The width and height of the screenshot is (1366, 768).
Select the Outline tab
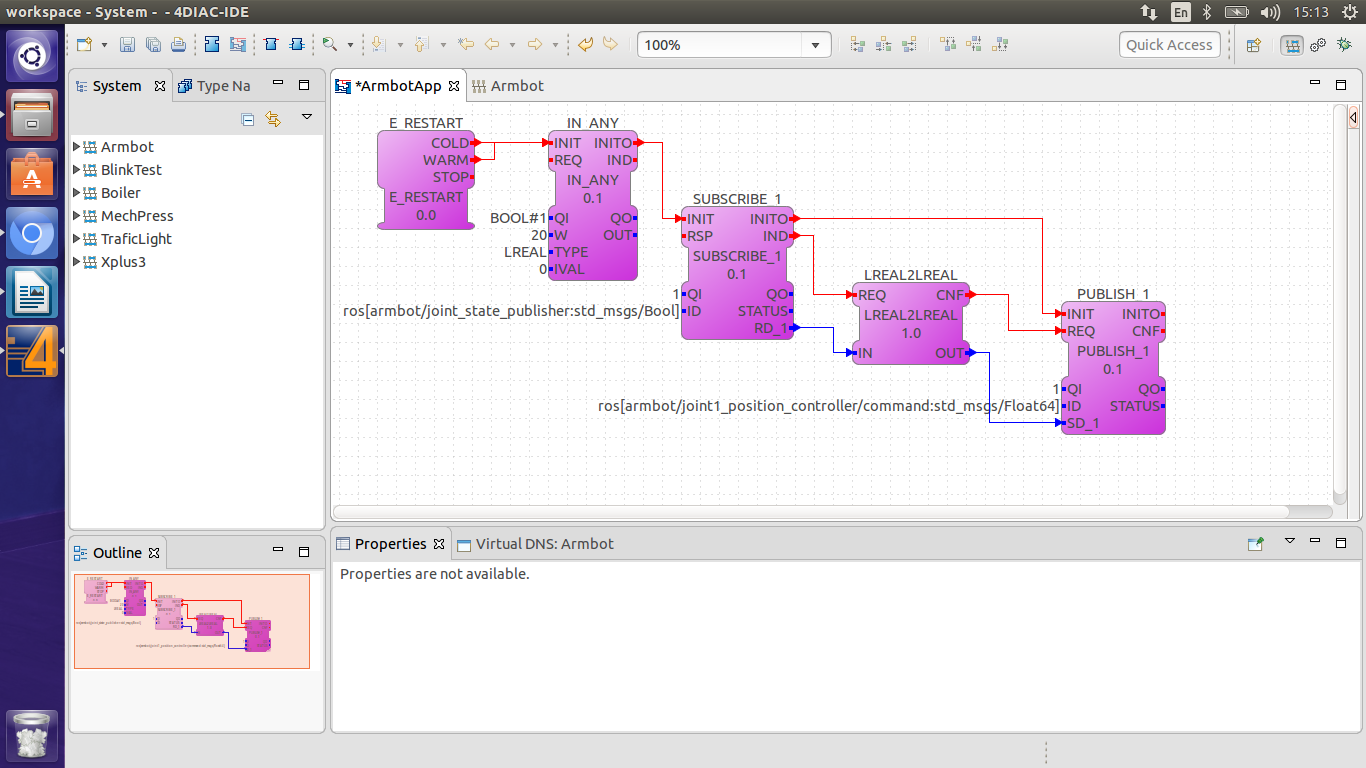click(x=117, y=553)
